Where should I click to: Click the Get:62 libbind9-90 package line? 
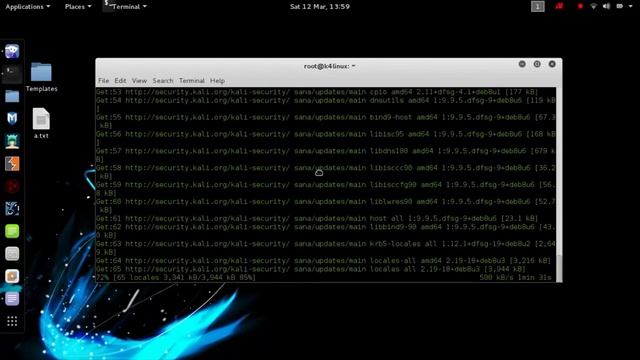[326, 231]
